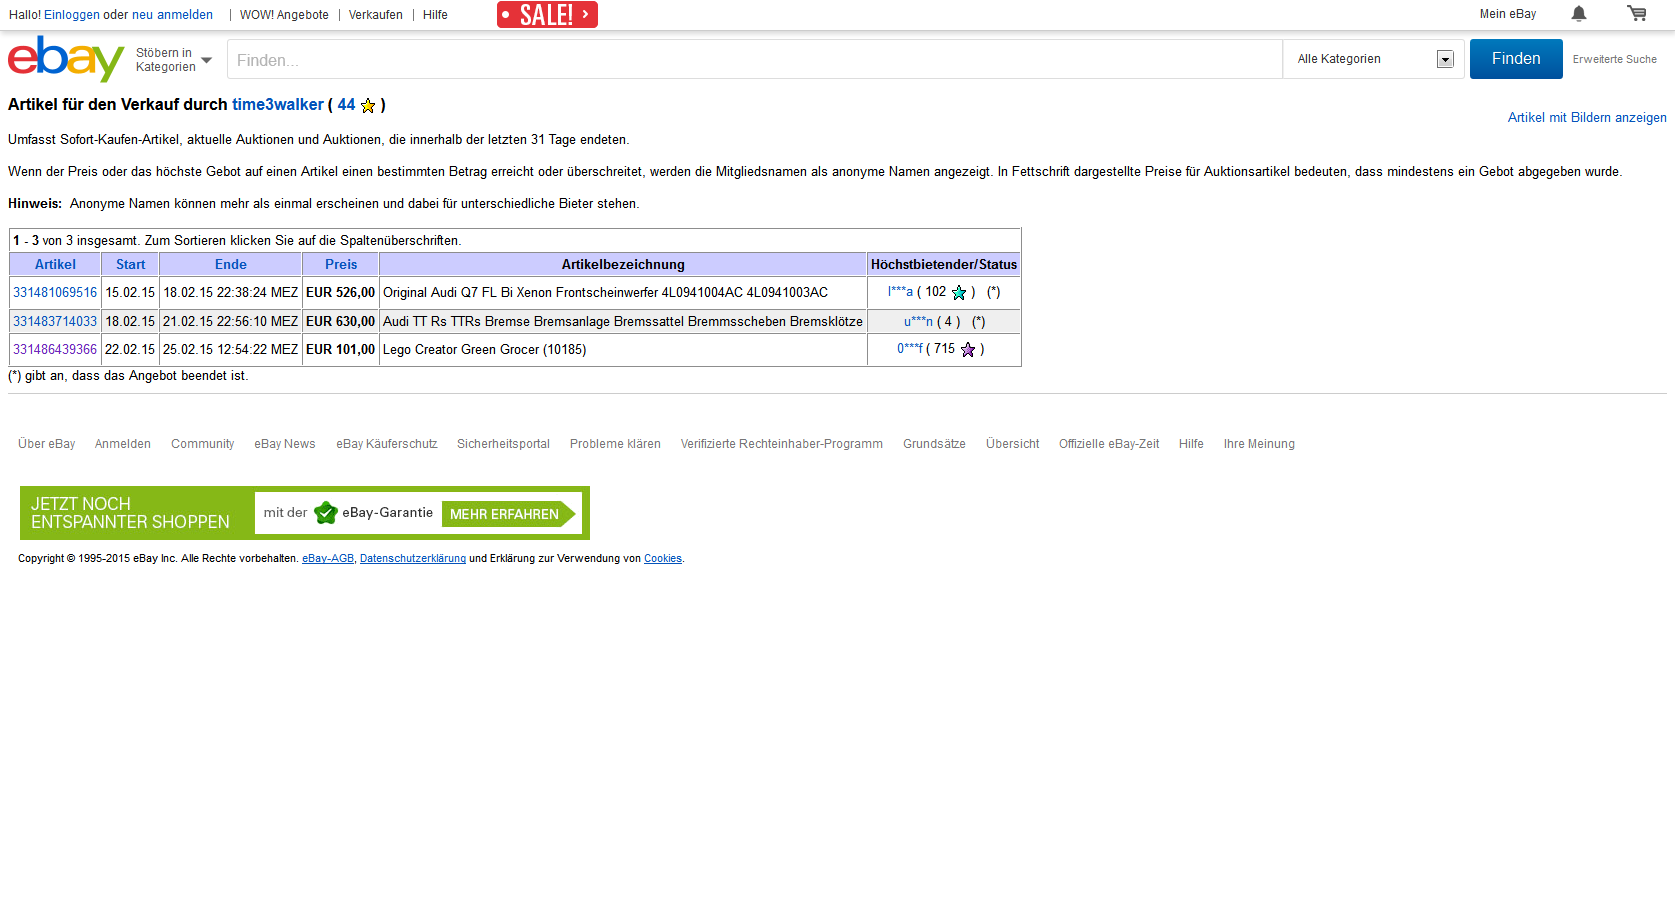Click the purple star next to 715
The width and height of the screenshot is (1675, 904).
(968, 349)
